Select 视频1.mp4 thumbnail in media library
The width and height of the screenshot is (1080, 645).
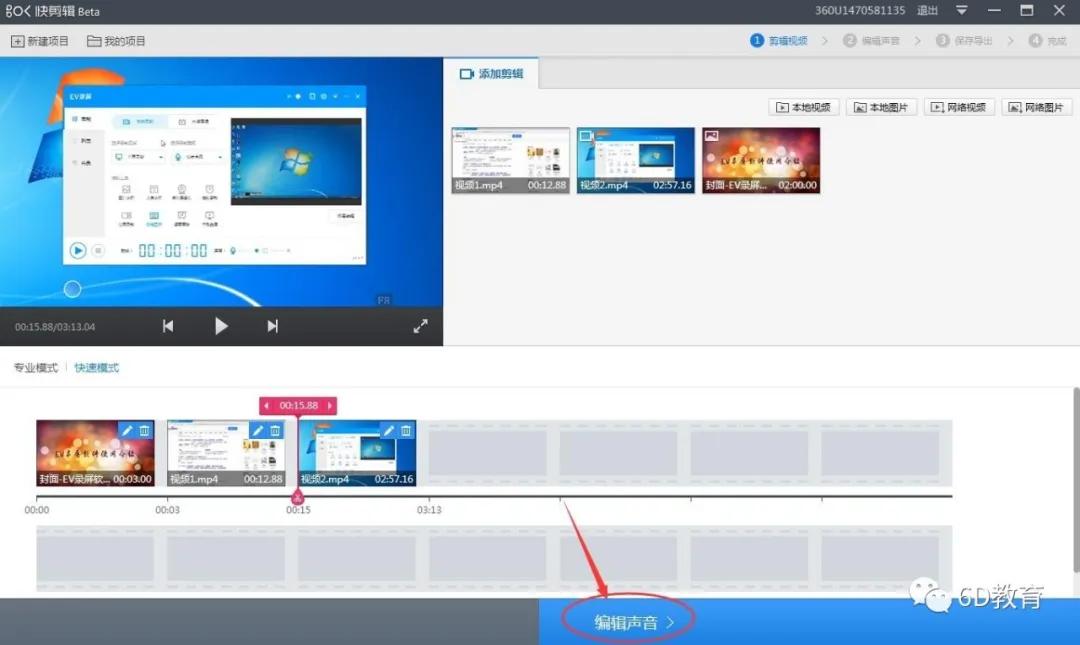510,160
